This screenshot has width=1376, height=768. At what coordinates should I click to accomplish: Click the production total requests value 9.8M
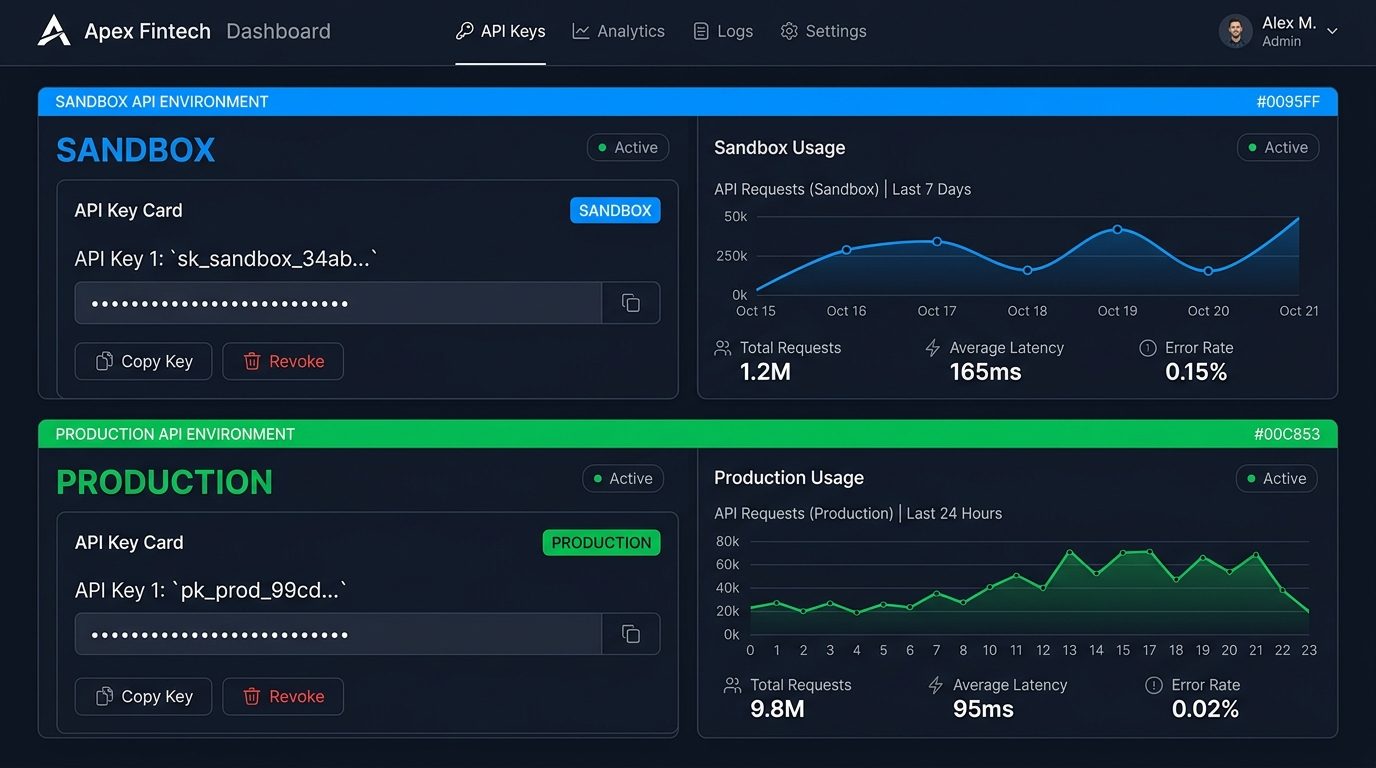tap(777, 710)
